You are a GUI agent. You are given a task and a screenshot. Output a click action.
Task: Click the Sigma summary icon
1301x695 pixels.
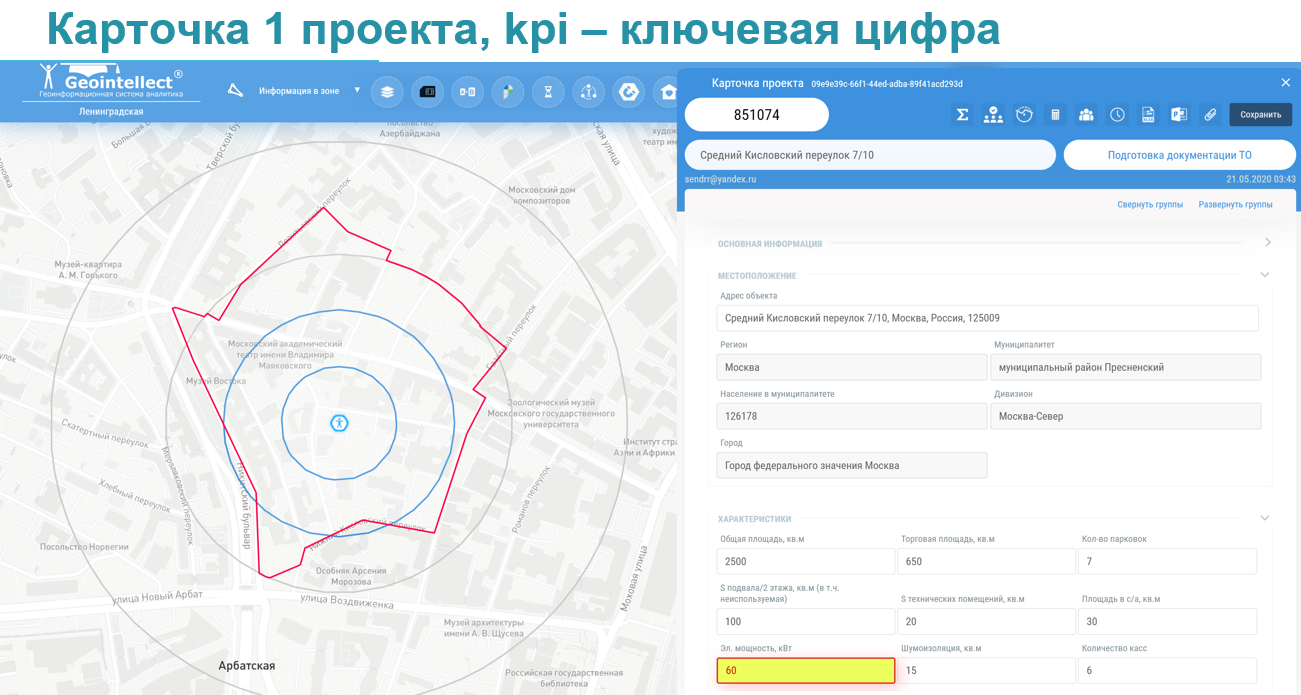click(x=962, y=115)
